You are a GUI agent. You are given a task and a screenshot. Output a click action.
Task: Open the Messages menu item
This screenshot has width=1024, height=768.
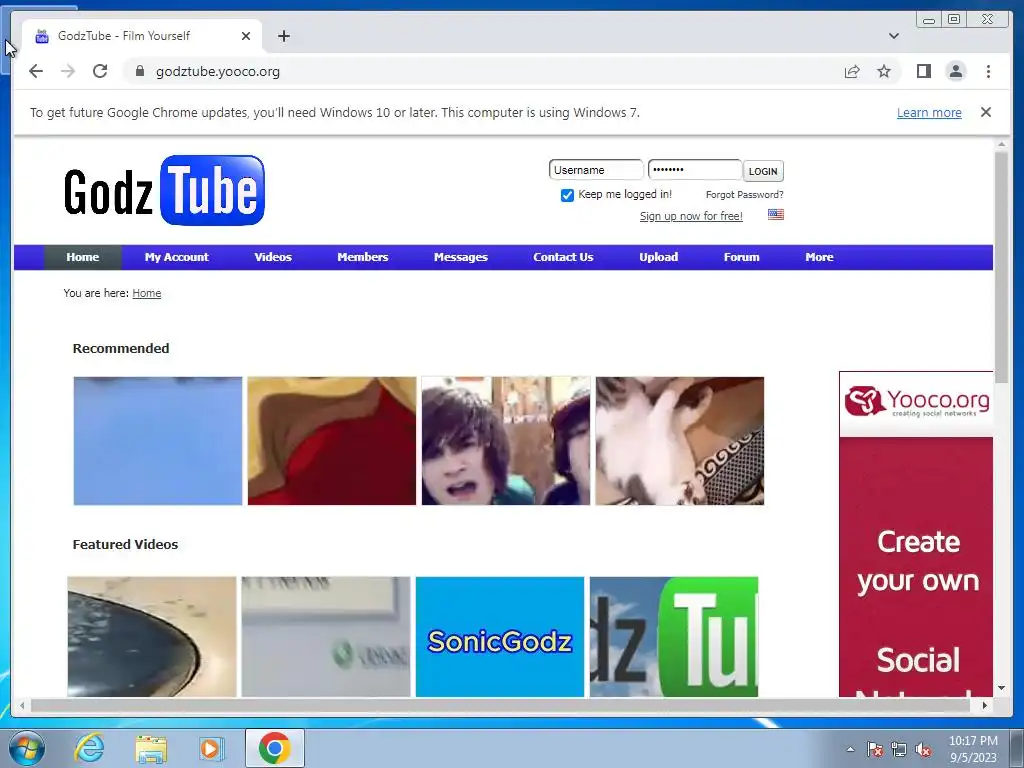(460, 257)
